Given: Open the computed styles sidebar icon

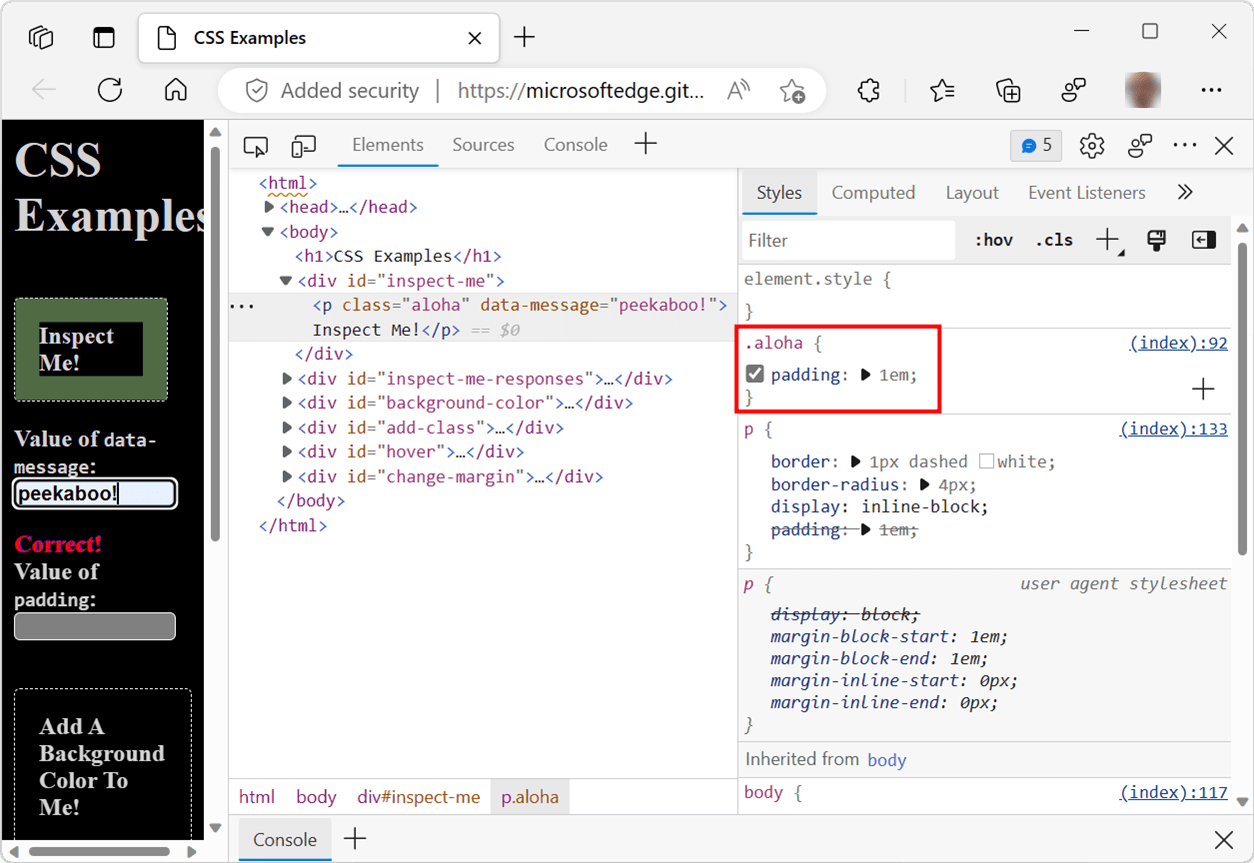Looking at the screenshot, I should [1203, 240].
